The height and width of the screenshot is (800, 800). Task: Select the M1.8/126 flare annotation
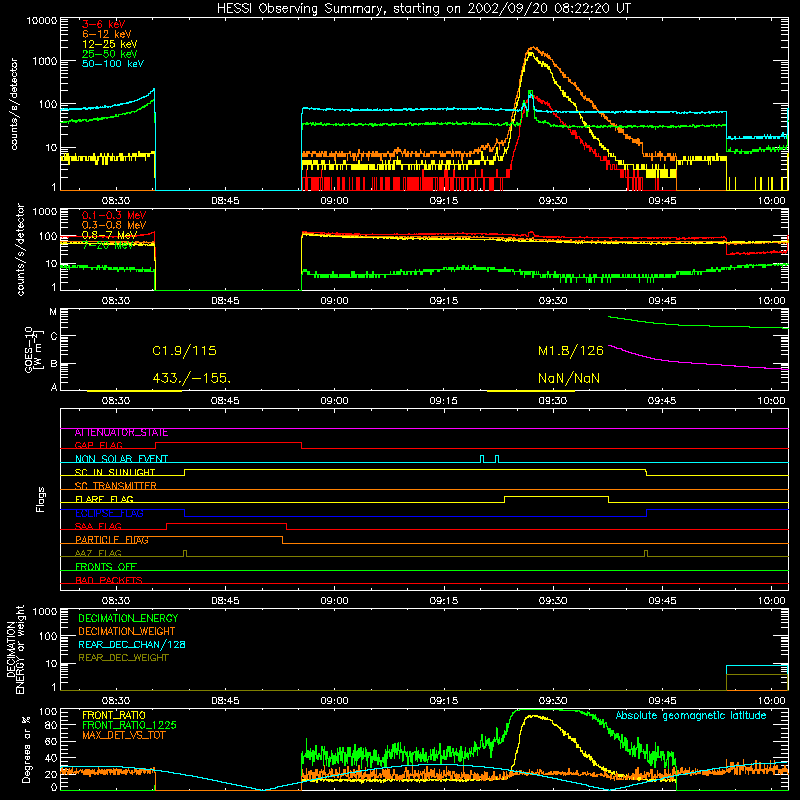pyautogui.click(x=571, y=351)
